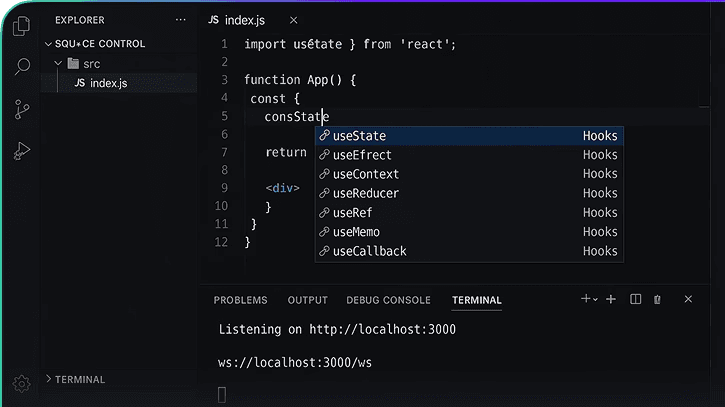Click the 'consState' text on line 5
The image size is (725, 407).
[x=296, y=117]
